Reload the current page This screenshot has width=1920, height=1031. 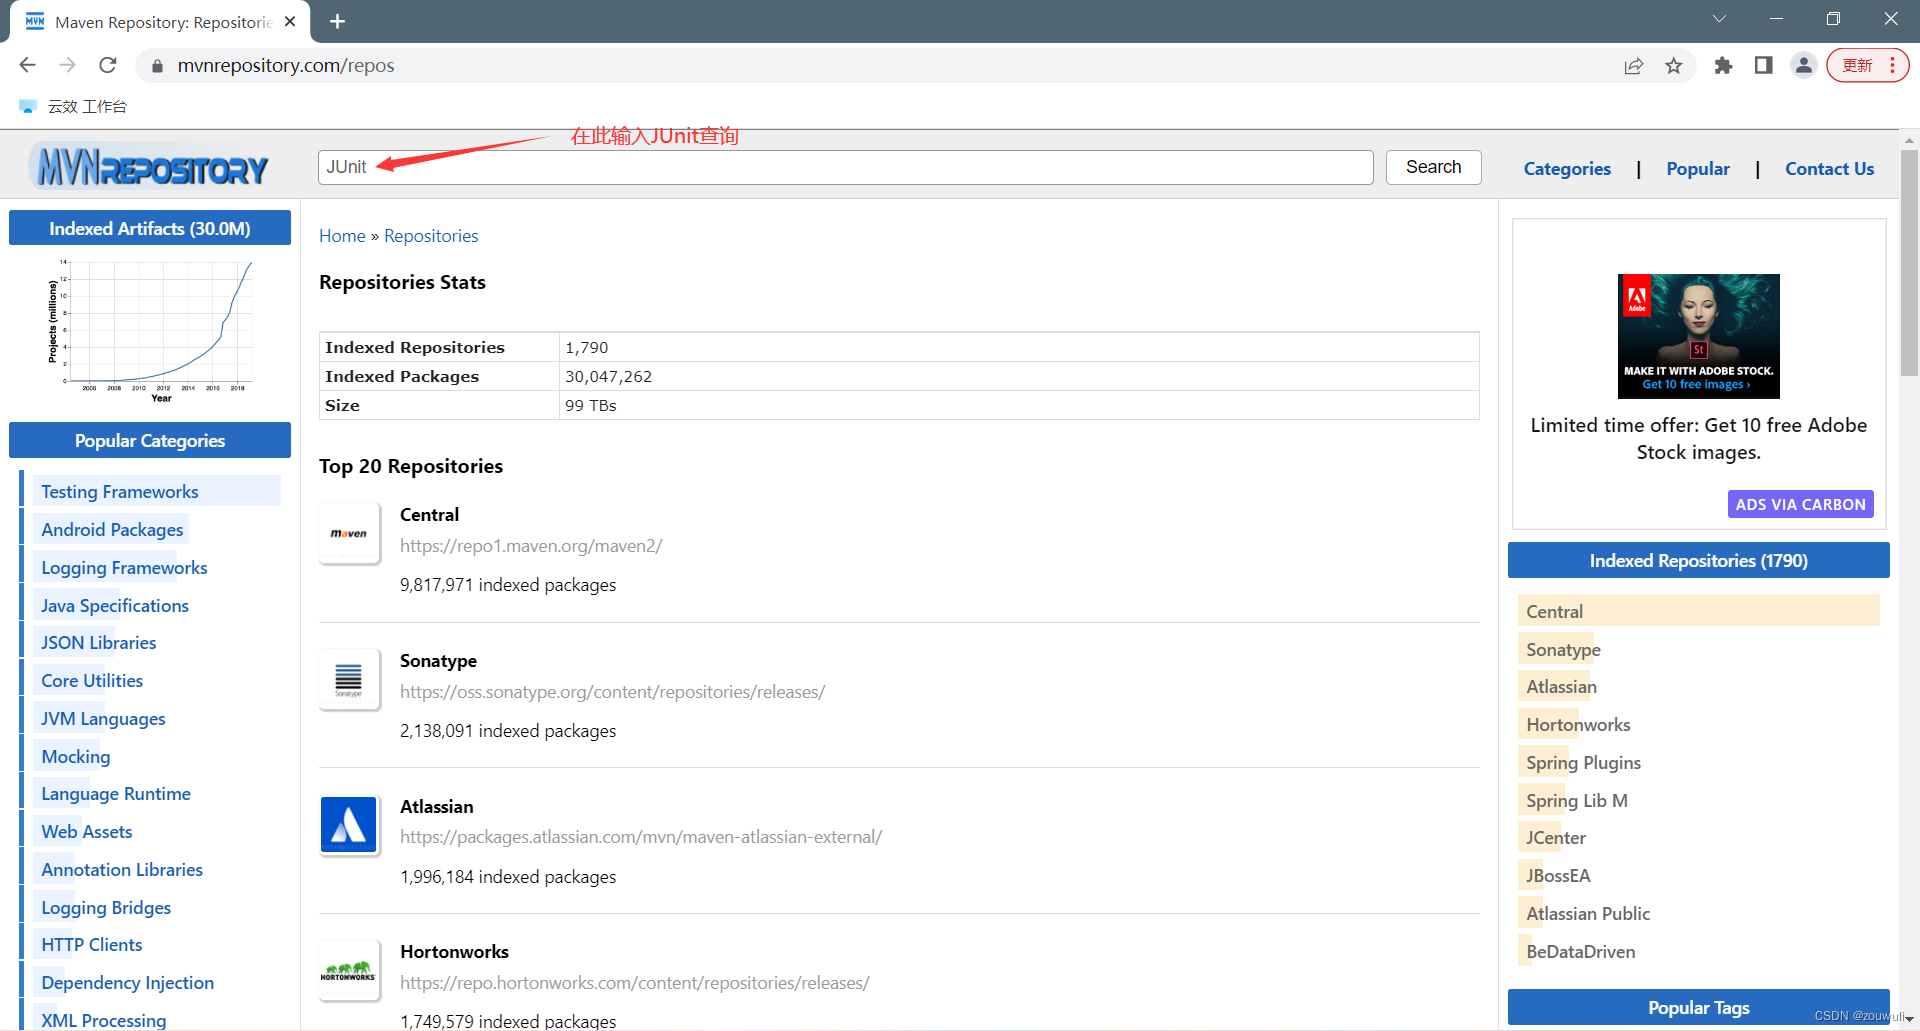(x=108, y=65)
